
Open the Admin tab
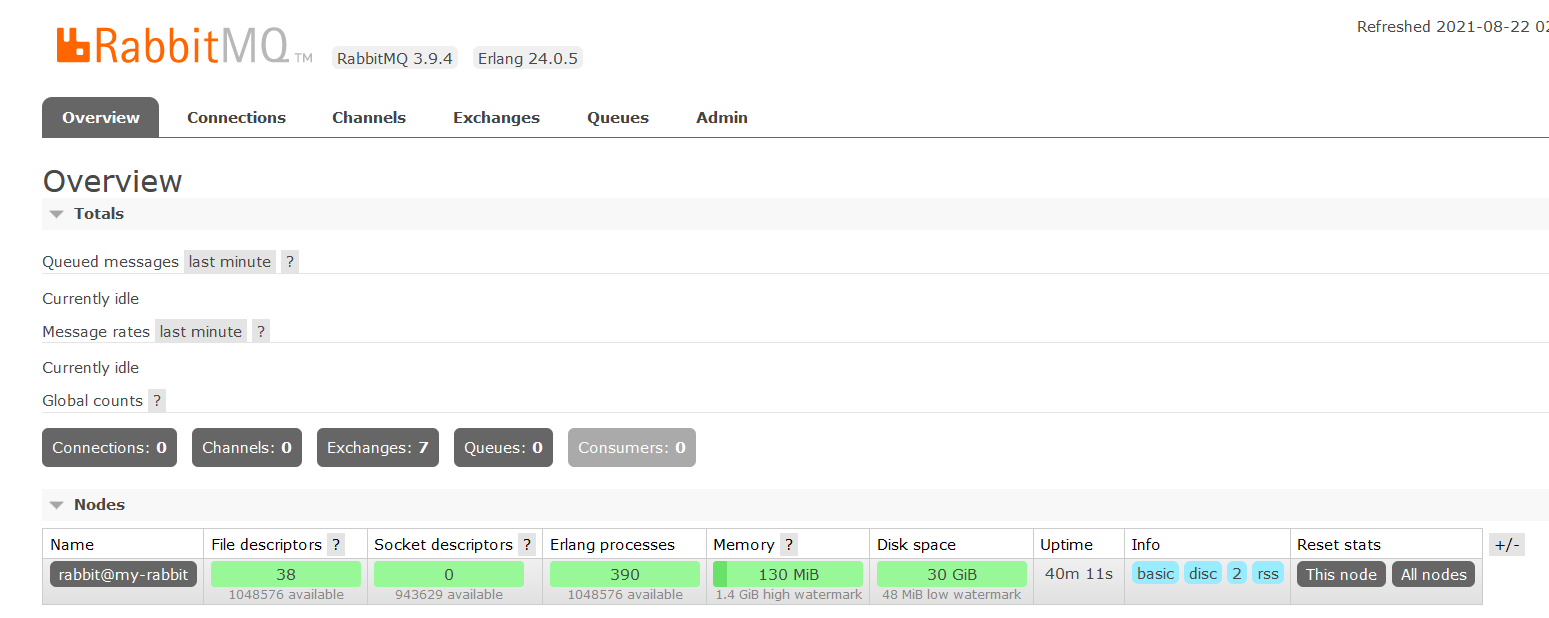click(722, 118)
